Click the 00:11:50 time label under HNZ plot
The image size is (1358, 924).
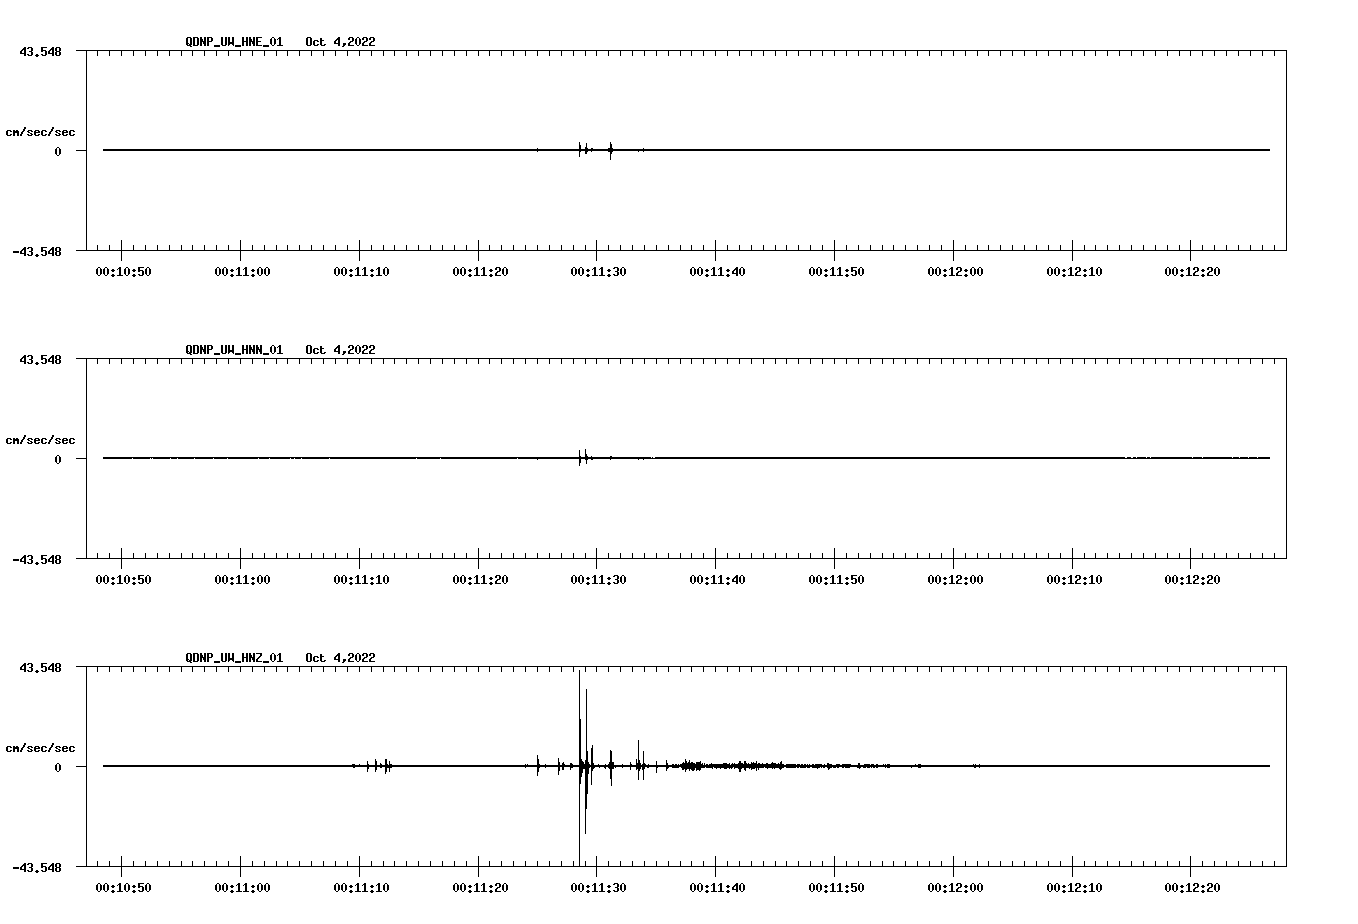click(x=837, y=888)
